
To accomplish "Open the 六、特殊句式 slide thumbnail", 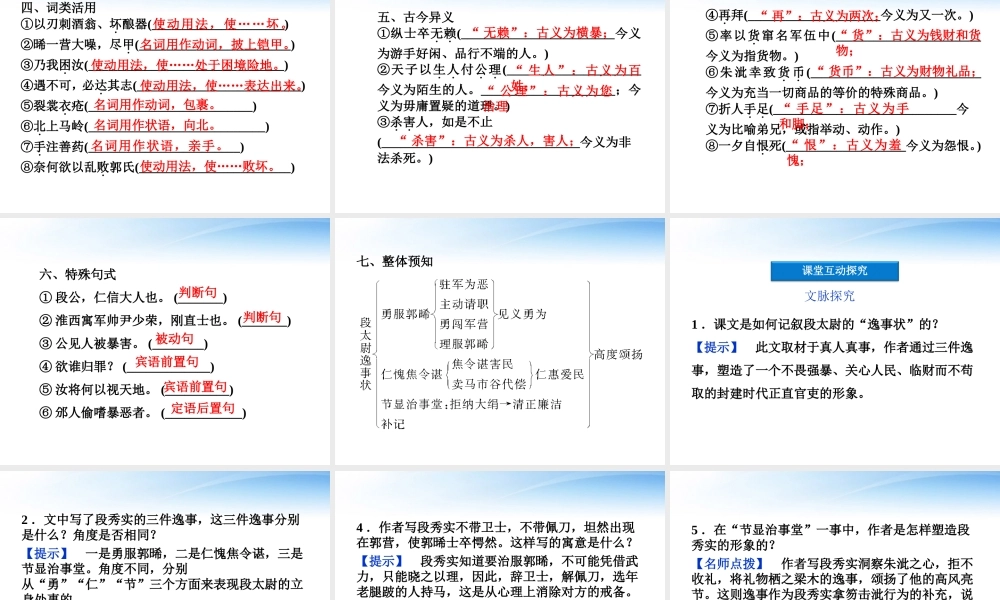I will tap(165, 340).
